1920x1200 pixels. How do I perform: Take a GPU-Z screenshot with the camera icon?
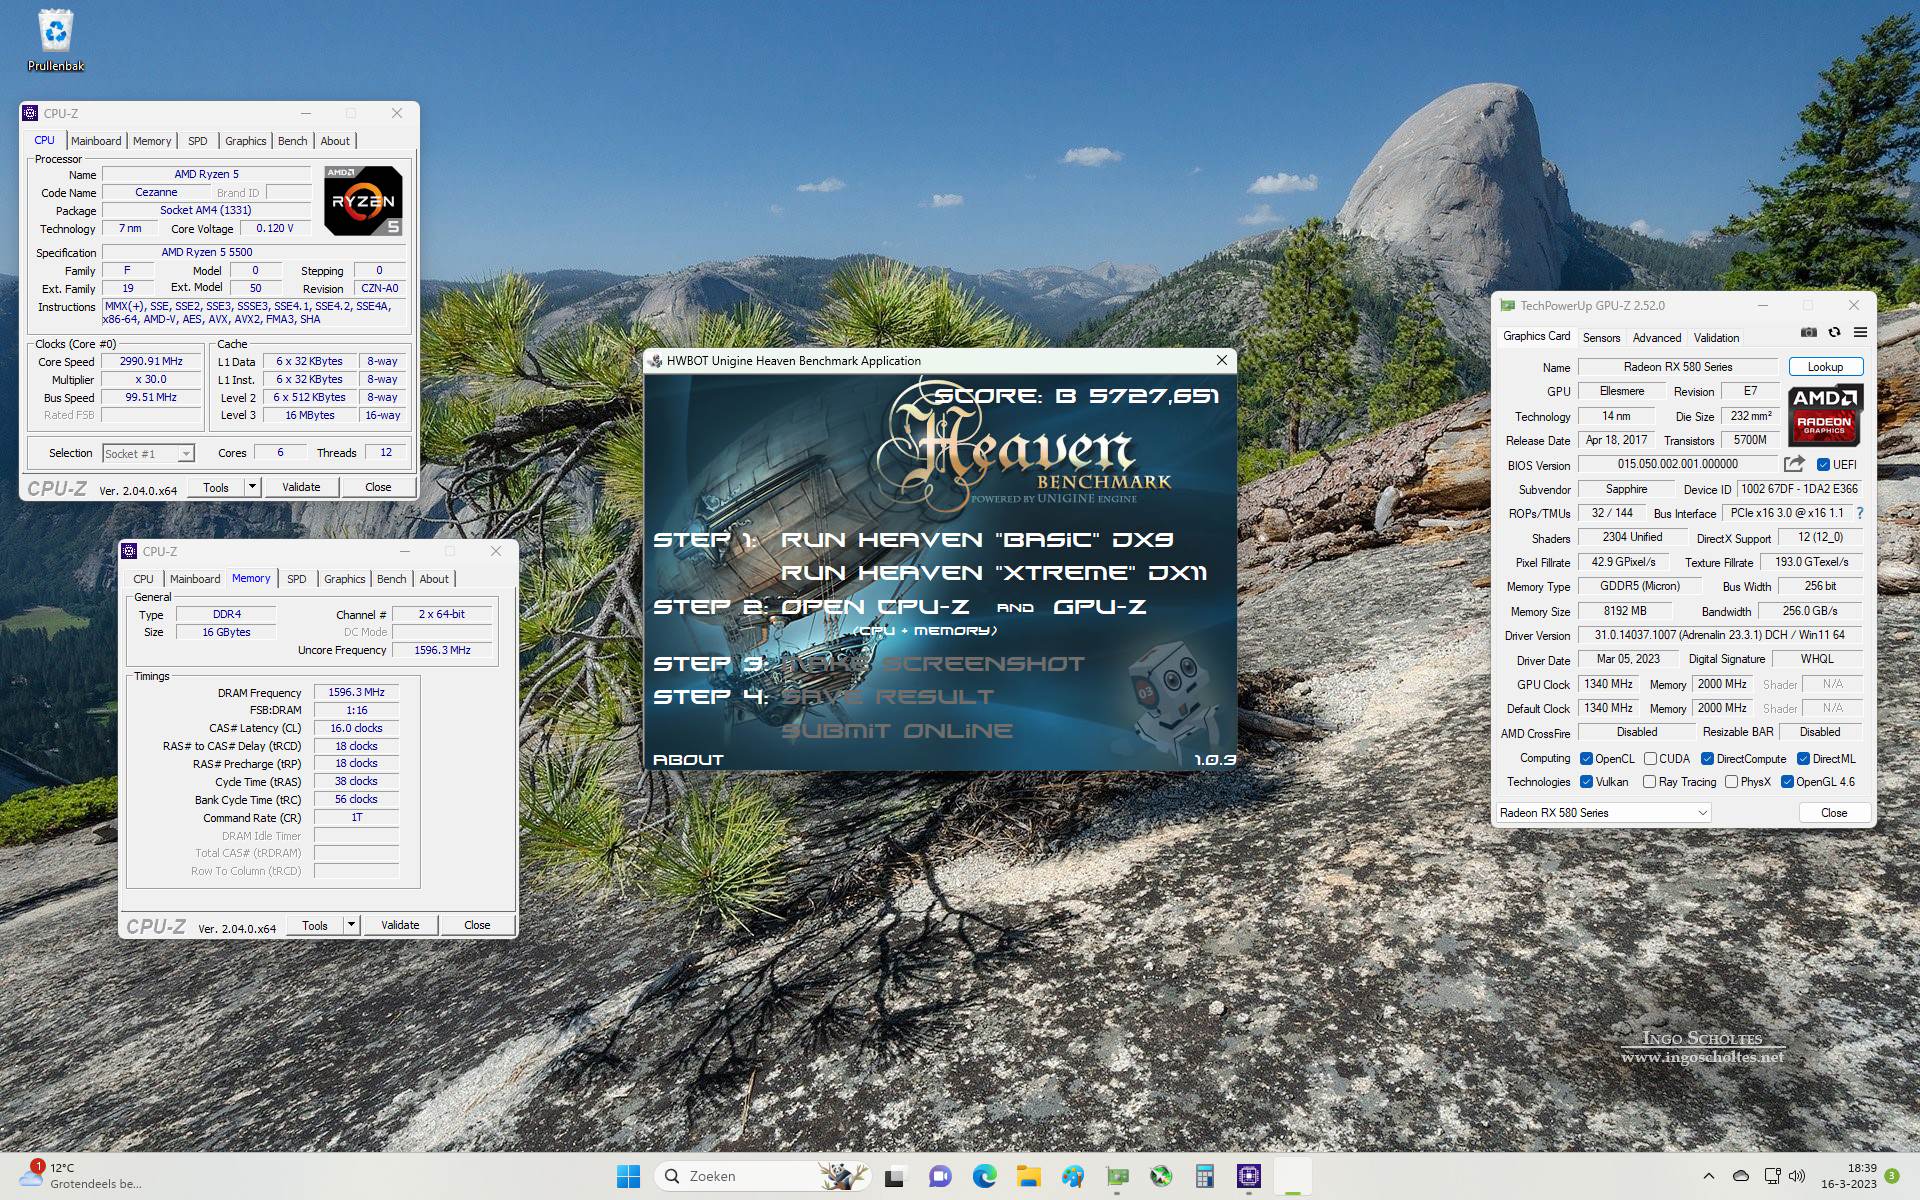click(1808, 333)
